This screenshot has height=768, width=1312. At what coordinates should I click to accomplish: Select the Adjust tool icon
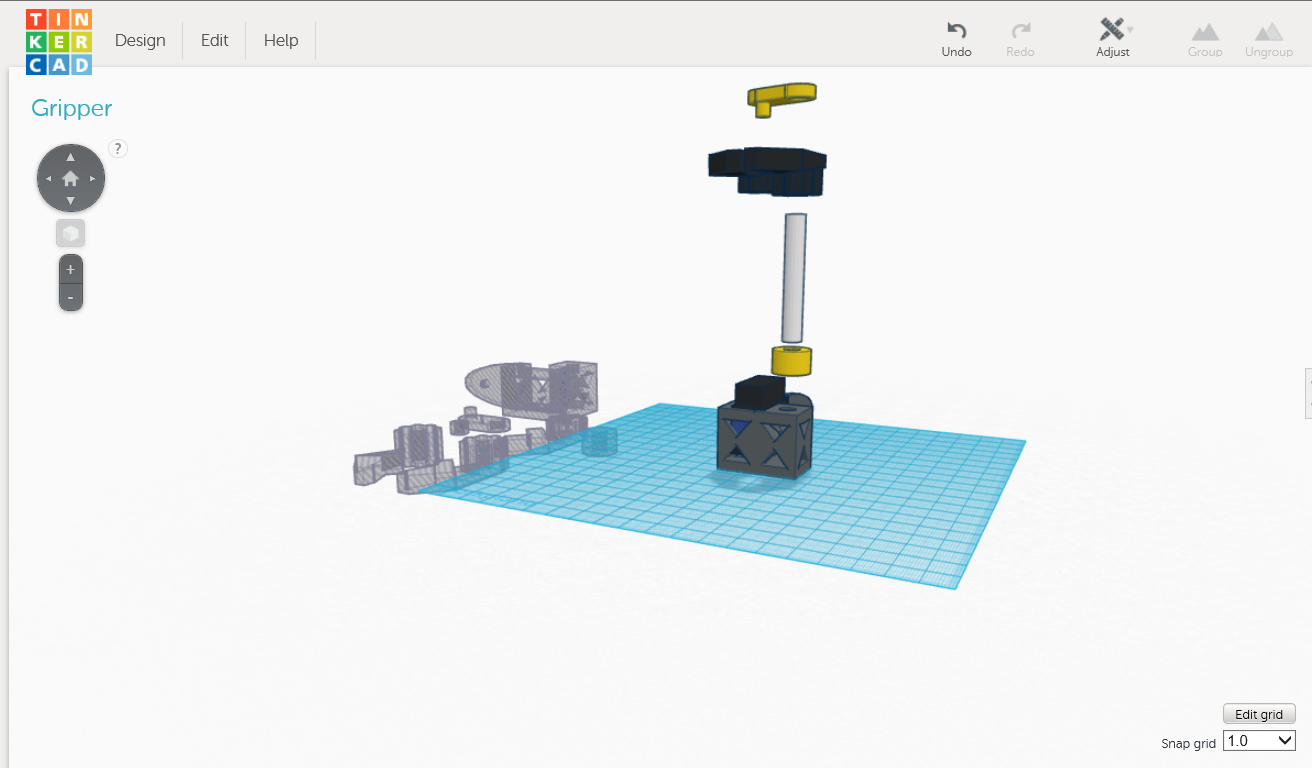pos(1110,30)
